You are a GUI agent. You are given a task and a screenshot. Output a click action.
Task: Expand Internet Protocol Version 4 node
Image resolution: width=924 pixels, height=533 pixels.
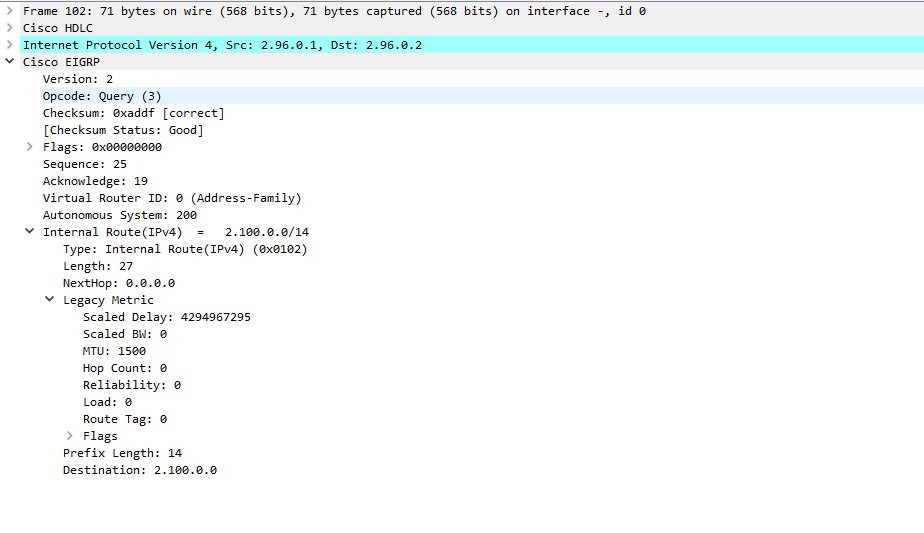(9, 45)
